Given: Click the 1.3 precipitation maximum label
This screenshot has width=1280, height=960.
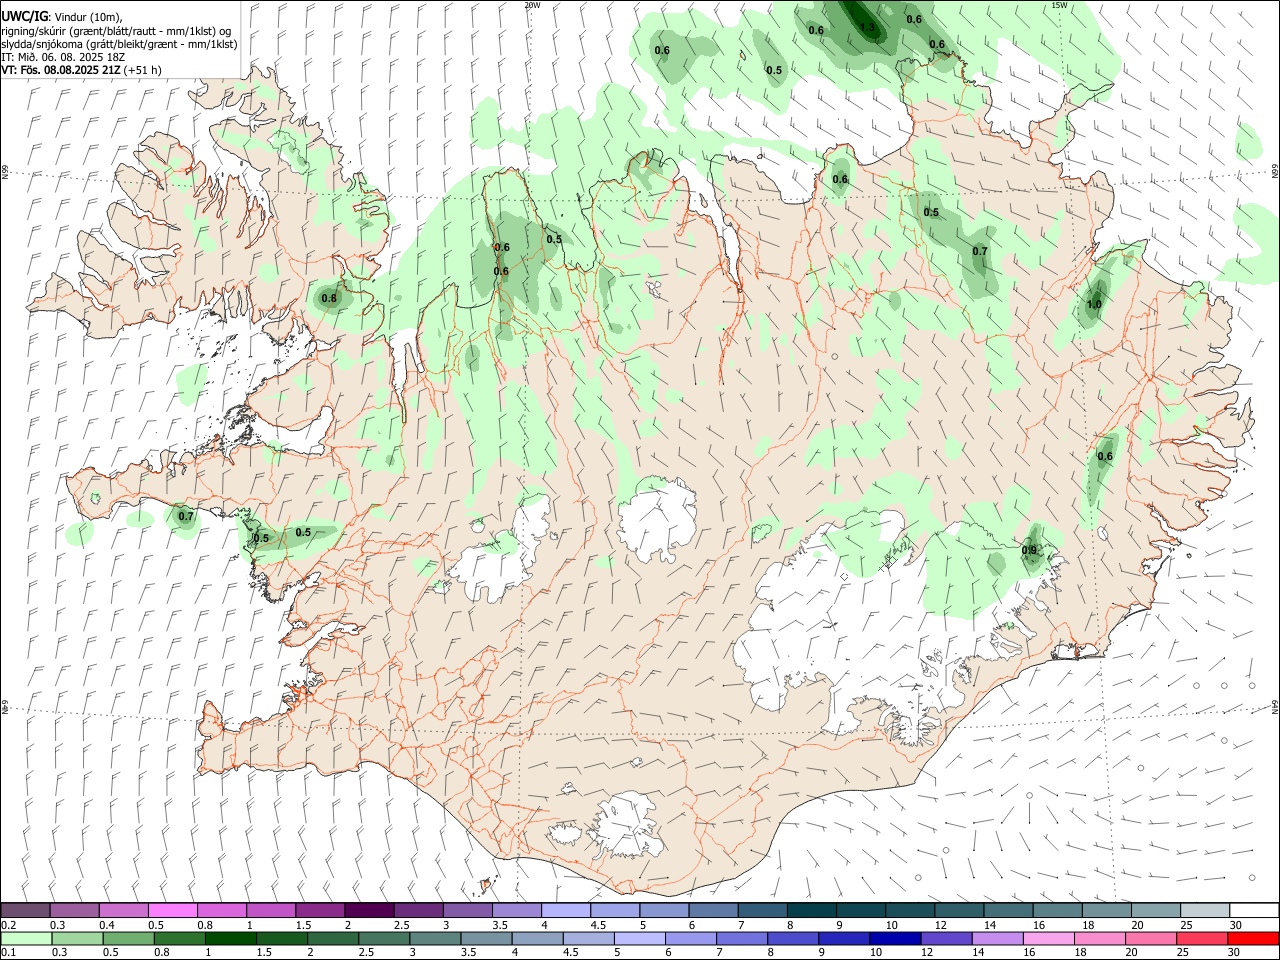Looking at the screenshot, I should tap(867, 28).
